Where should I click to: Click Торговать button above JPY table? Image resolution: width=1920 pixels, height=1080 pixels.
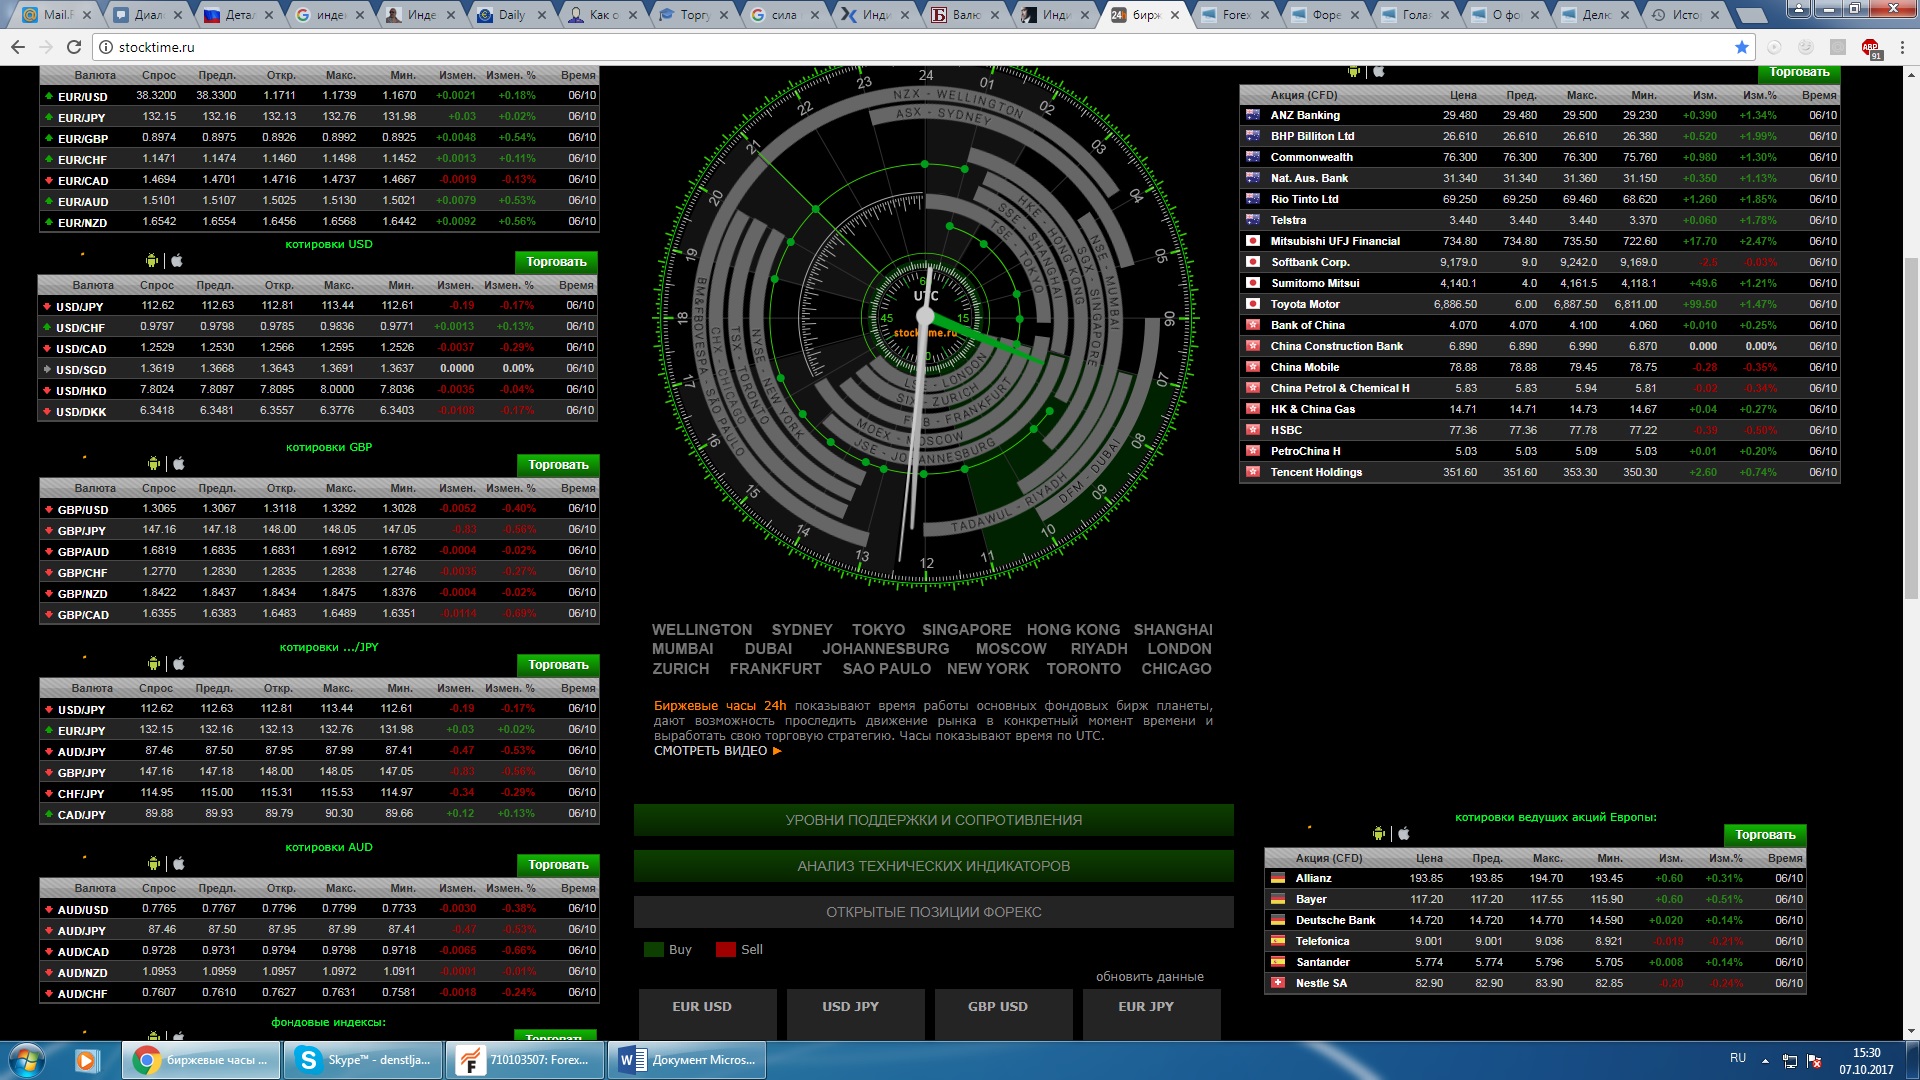pyautogui.click(x=558, y=665)
